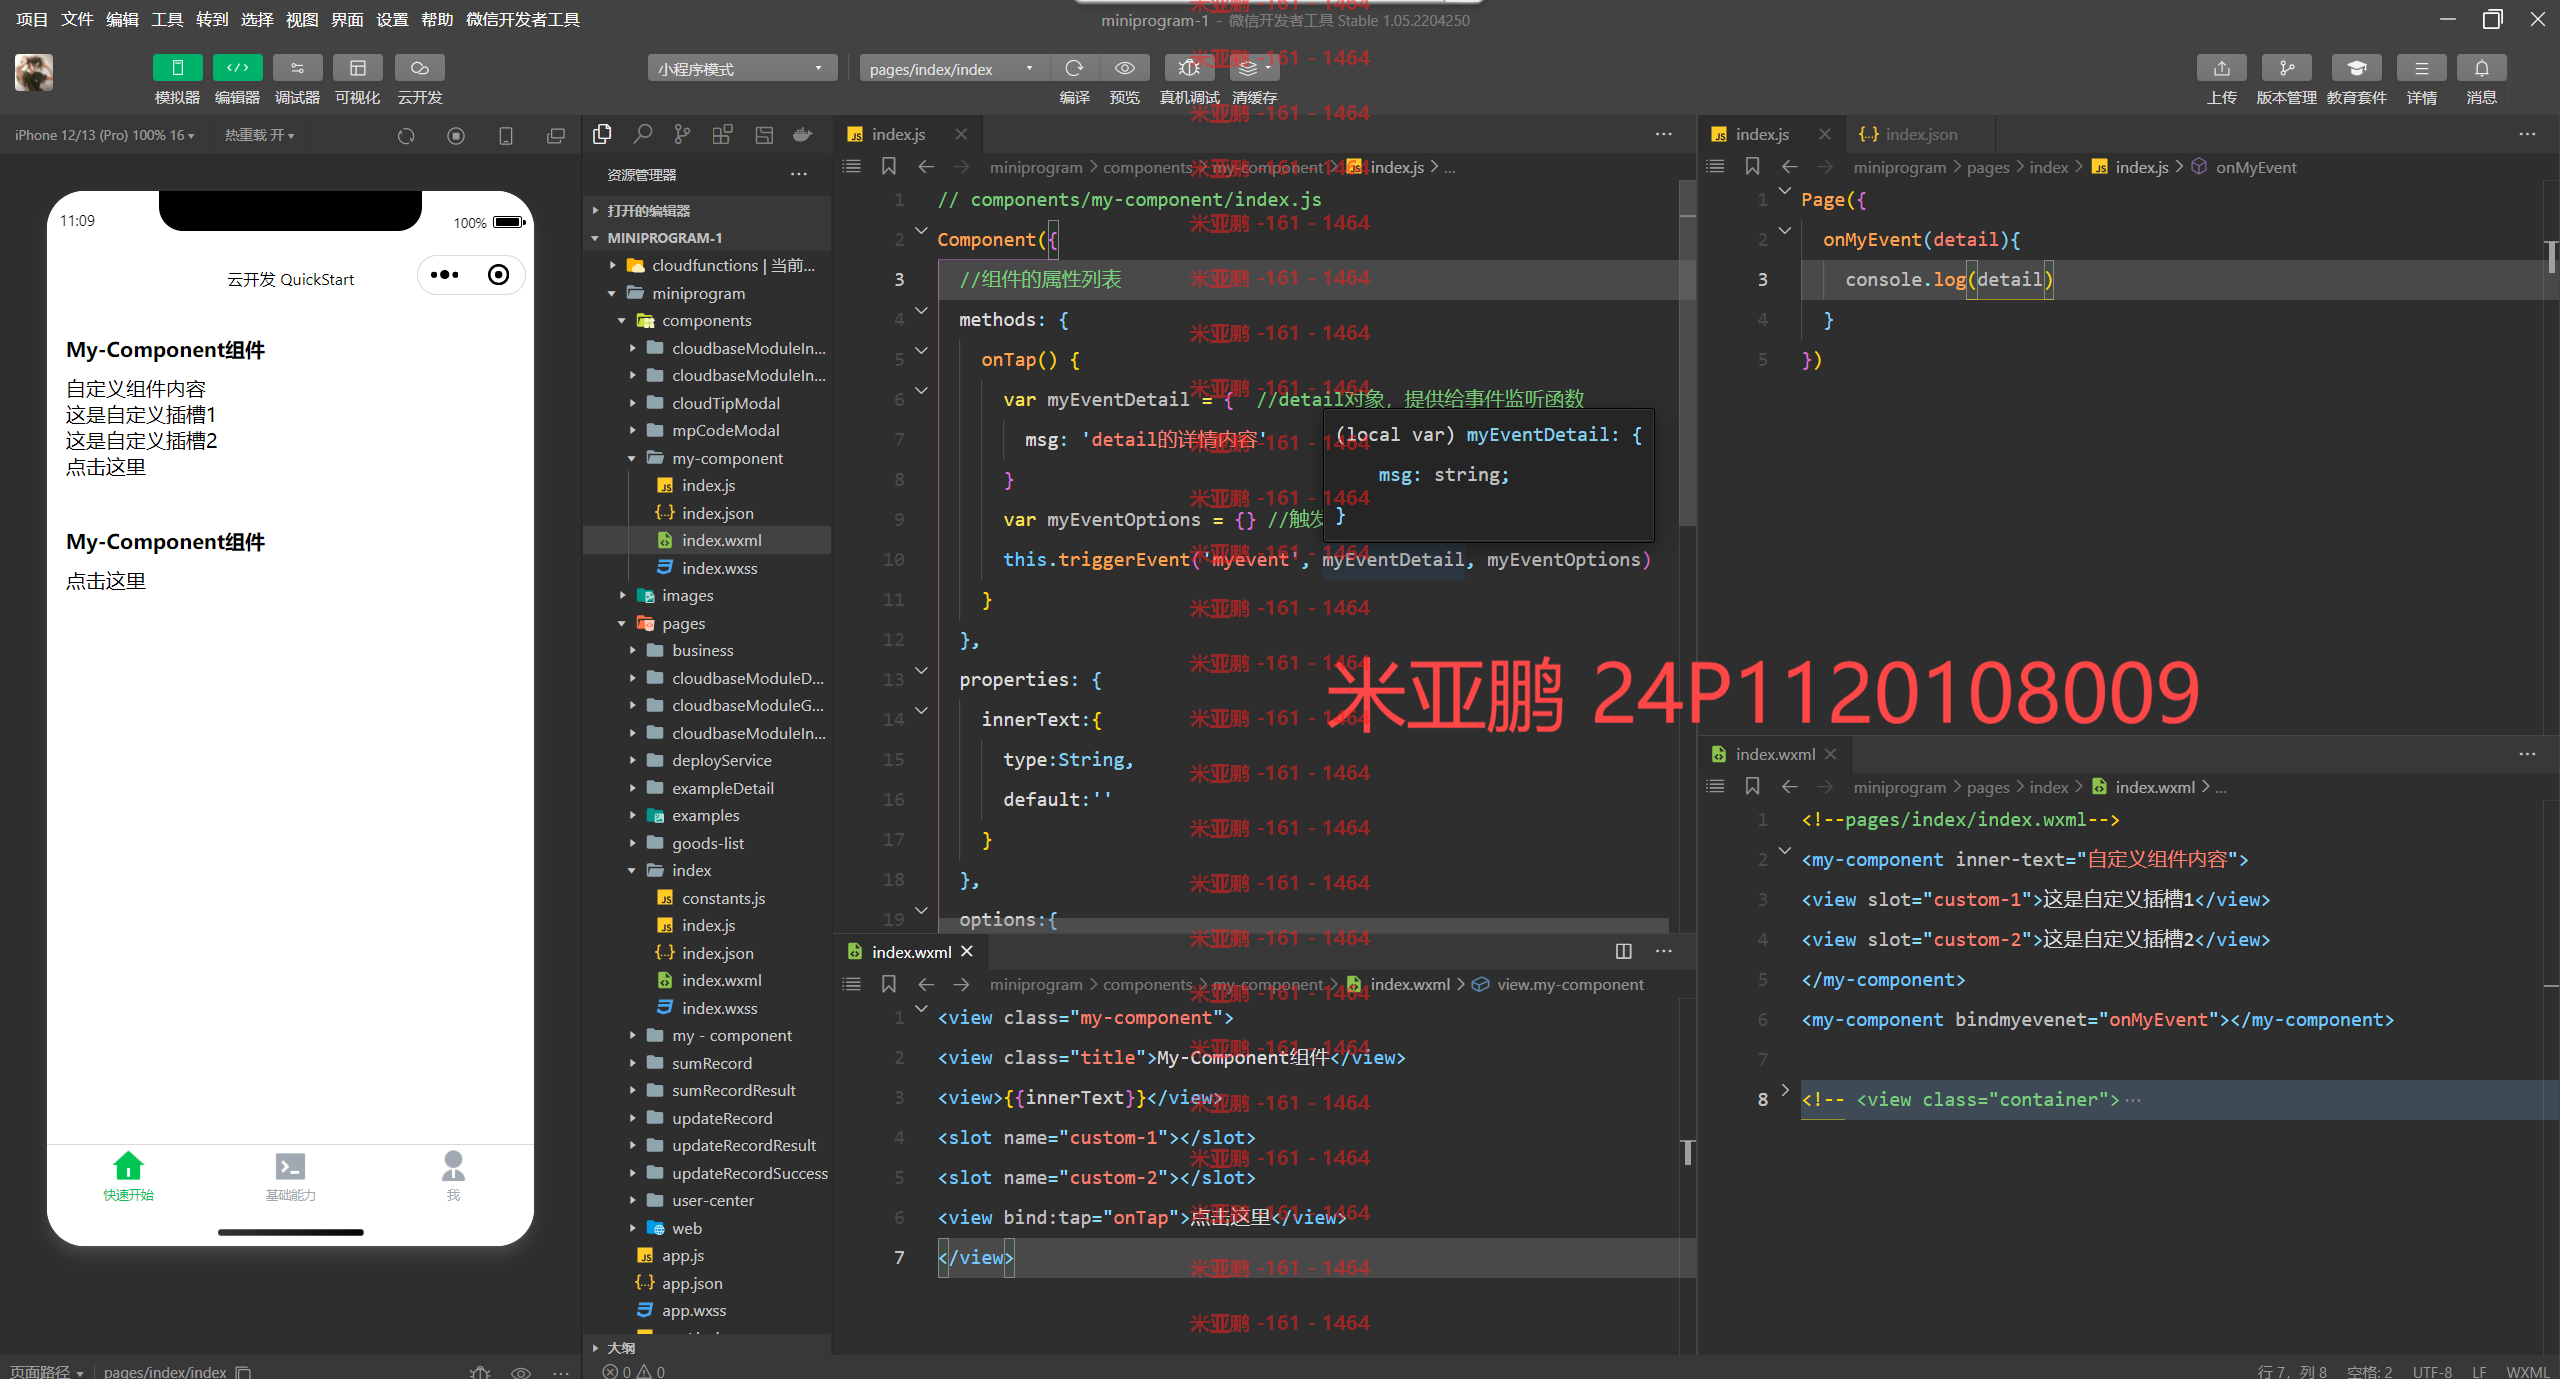Switch to the index.json tab

pos(1920,134)
